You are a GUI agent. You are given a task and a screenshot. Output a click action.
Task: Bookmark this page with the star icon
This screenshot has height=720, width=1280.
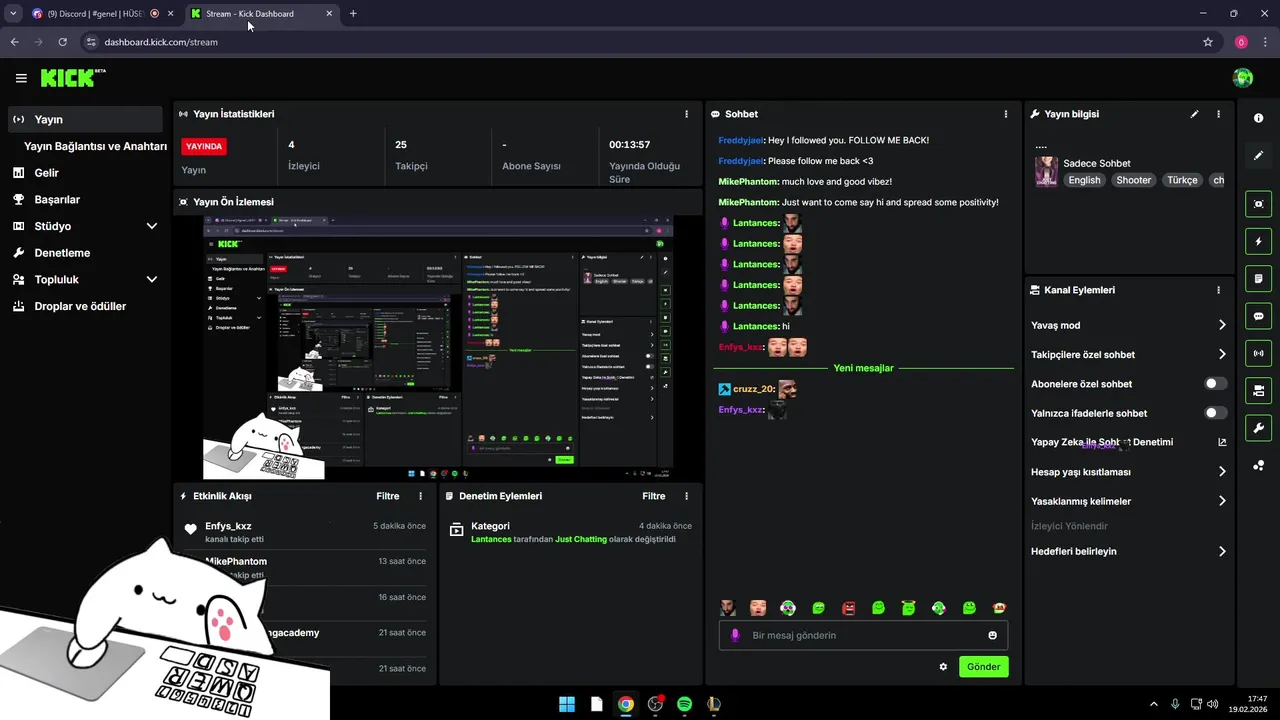[x=1208, y=42]
